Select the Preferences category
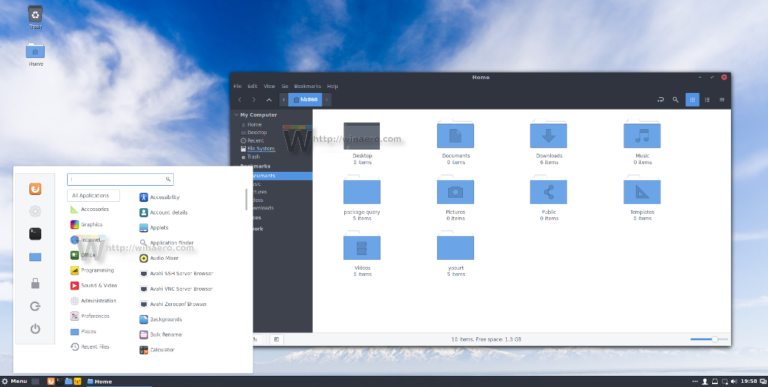The width and height of the screenshot is (768, 387). [x=90, y=316]
